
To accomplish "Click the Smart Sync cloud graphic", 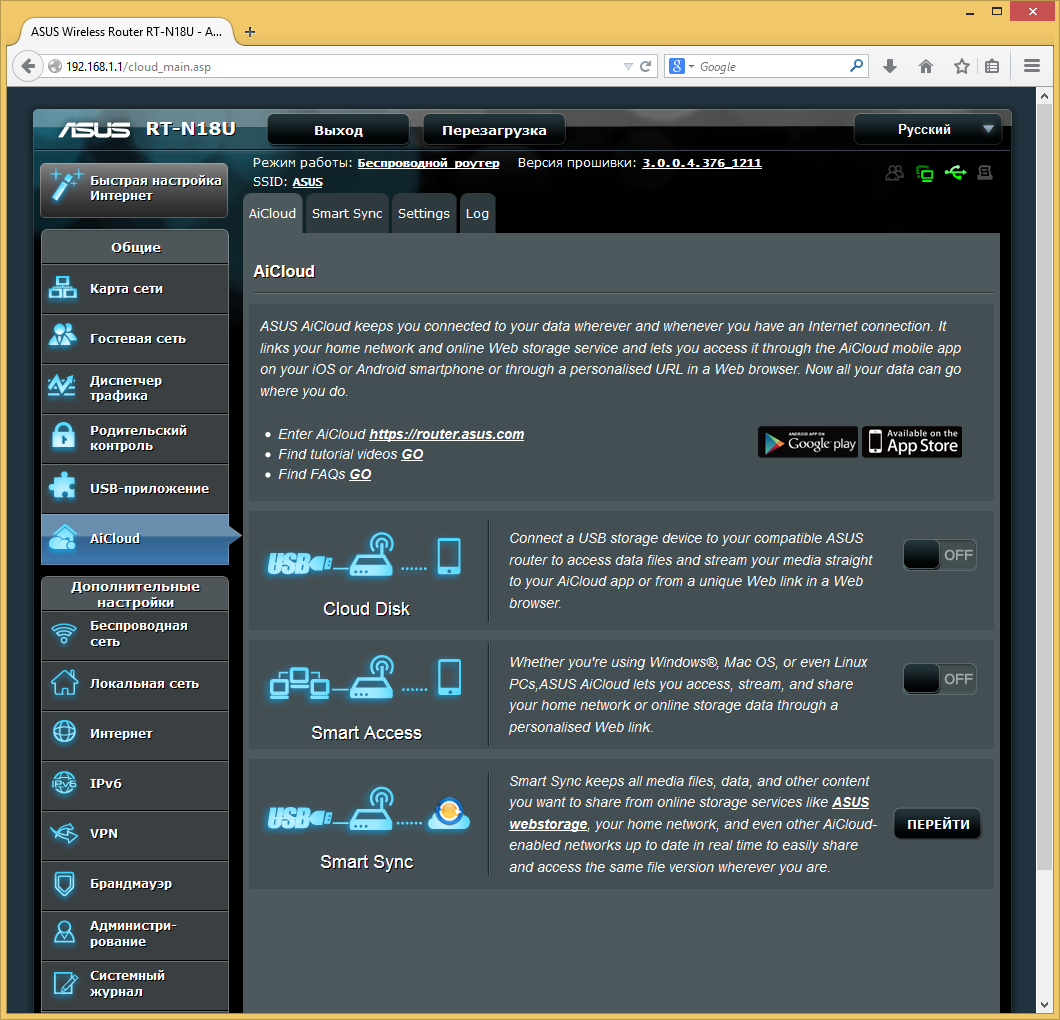I will click(368, 810).
